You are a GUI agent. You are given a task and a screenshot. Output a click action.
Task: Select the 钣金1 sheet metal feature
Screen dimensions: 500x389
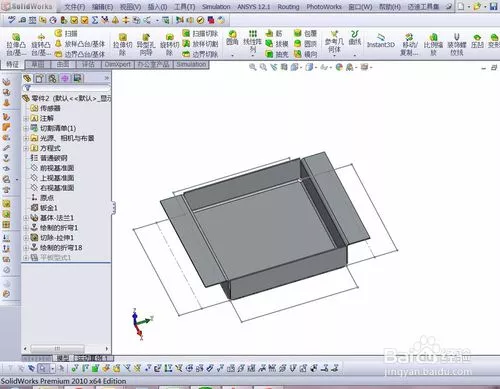[44, 208]
